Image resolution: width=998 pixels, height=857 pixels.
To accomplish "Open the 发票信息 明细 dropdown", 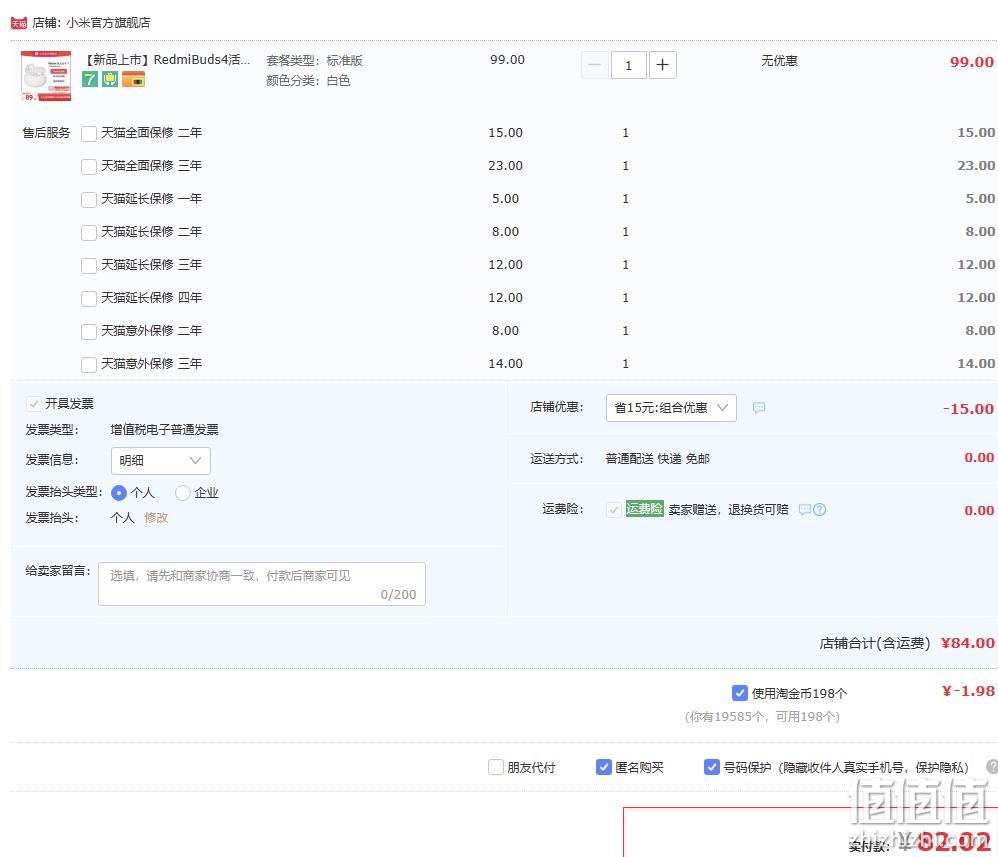I will [x=160, y=460].
